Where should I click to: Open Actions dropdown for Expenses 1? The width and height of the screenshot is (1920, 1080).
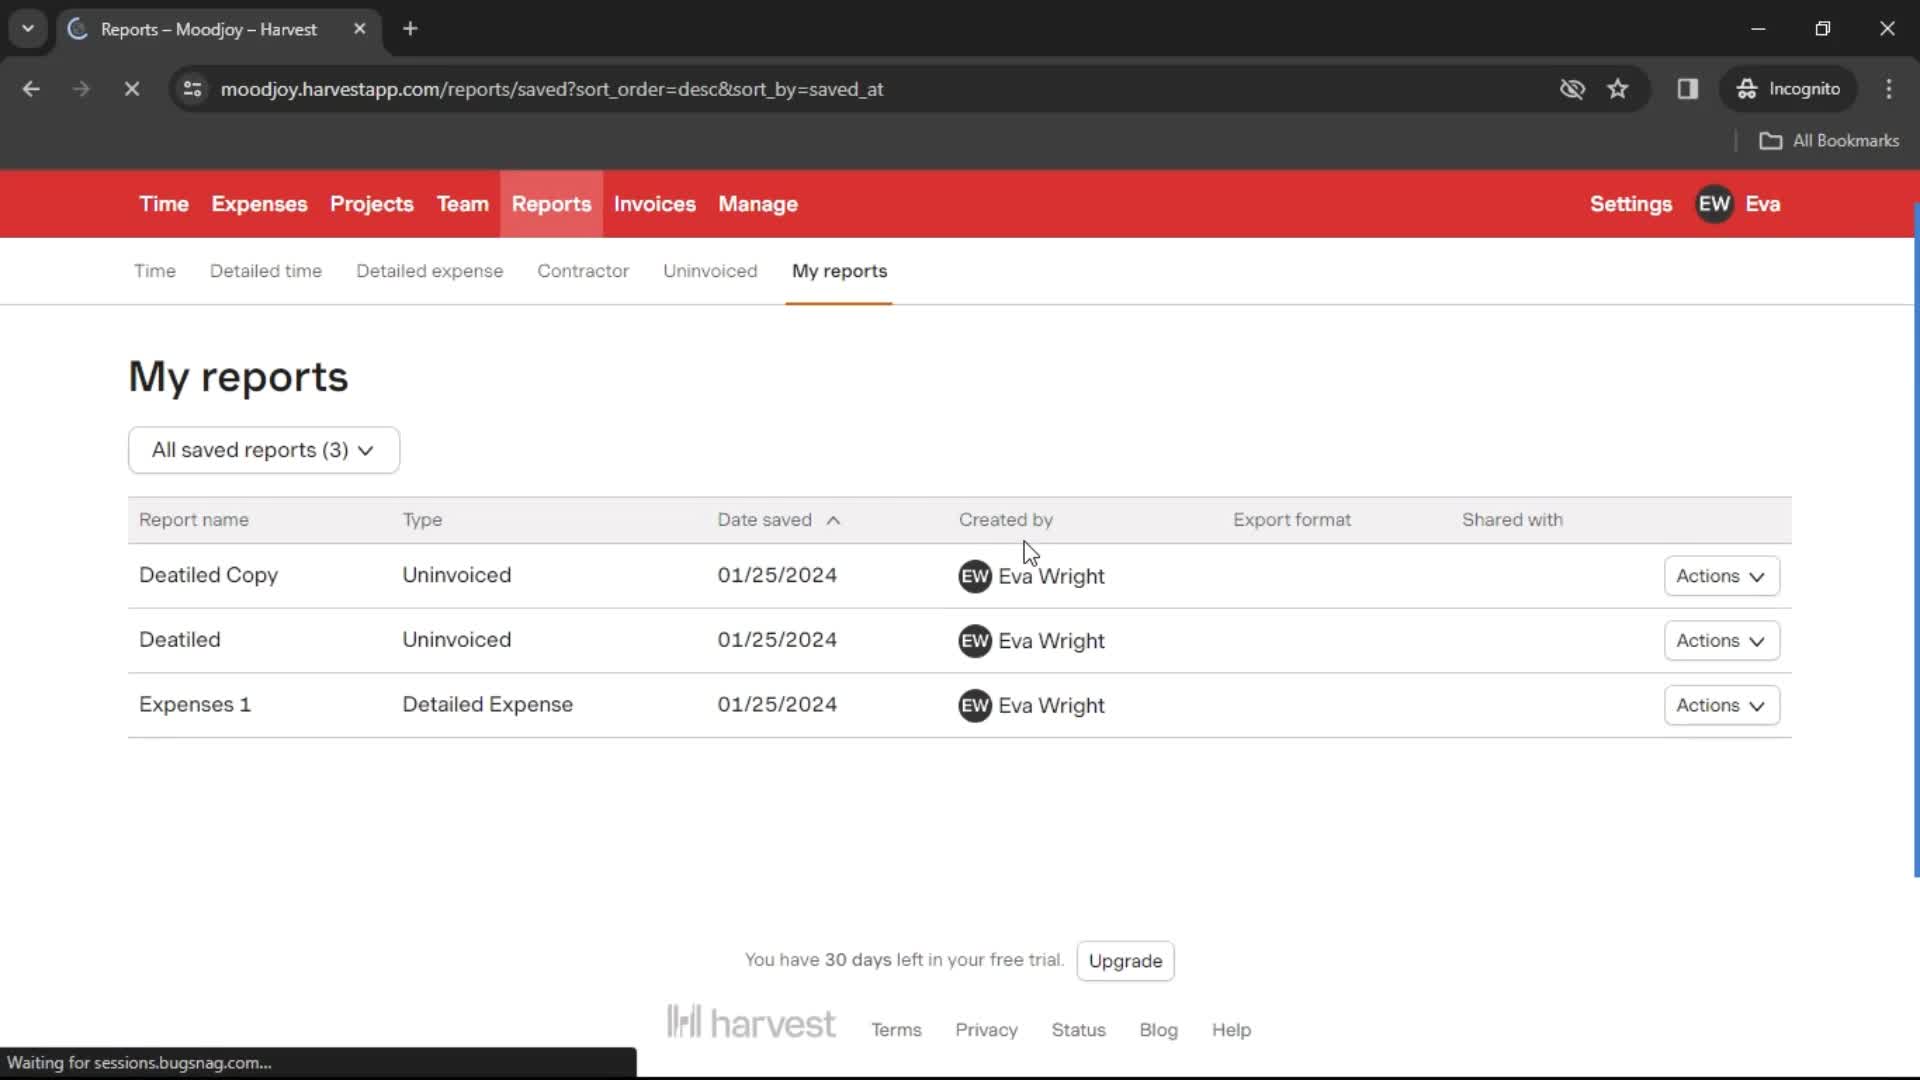coord(1721,706)
